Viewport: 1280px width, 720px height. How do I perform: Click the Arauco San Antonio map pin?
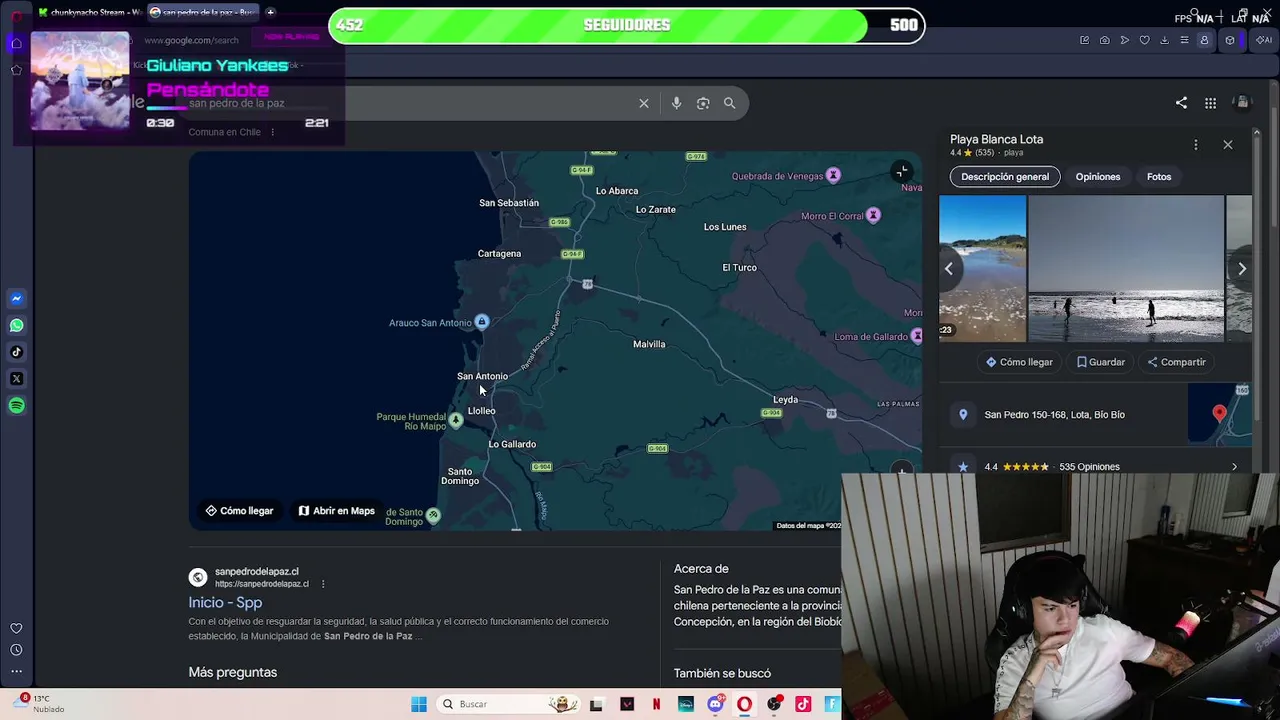482,322
